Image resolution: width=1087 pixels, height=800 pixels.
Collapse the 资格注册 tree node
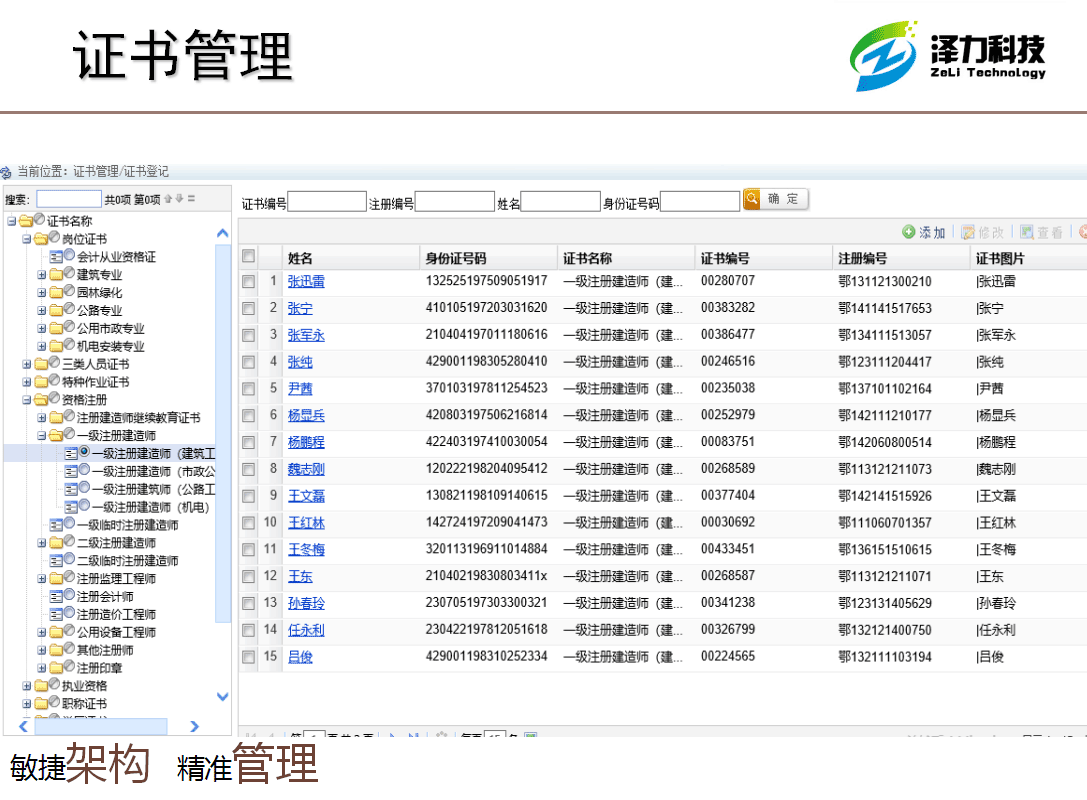coord(27,400)
